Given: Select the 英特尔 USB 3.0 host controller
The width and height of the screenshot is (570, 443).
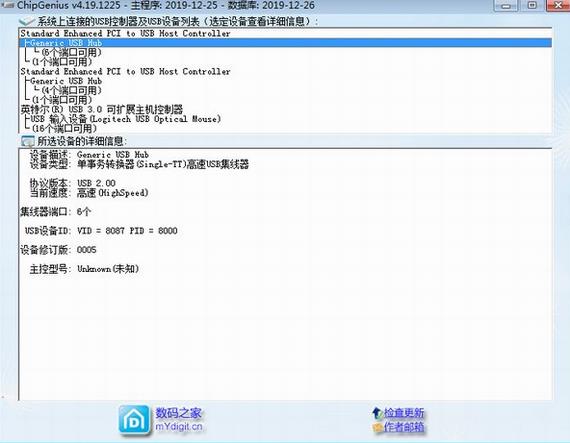Looking at the screenshot, I should click(102, 109).
